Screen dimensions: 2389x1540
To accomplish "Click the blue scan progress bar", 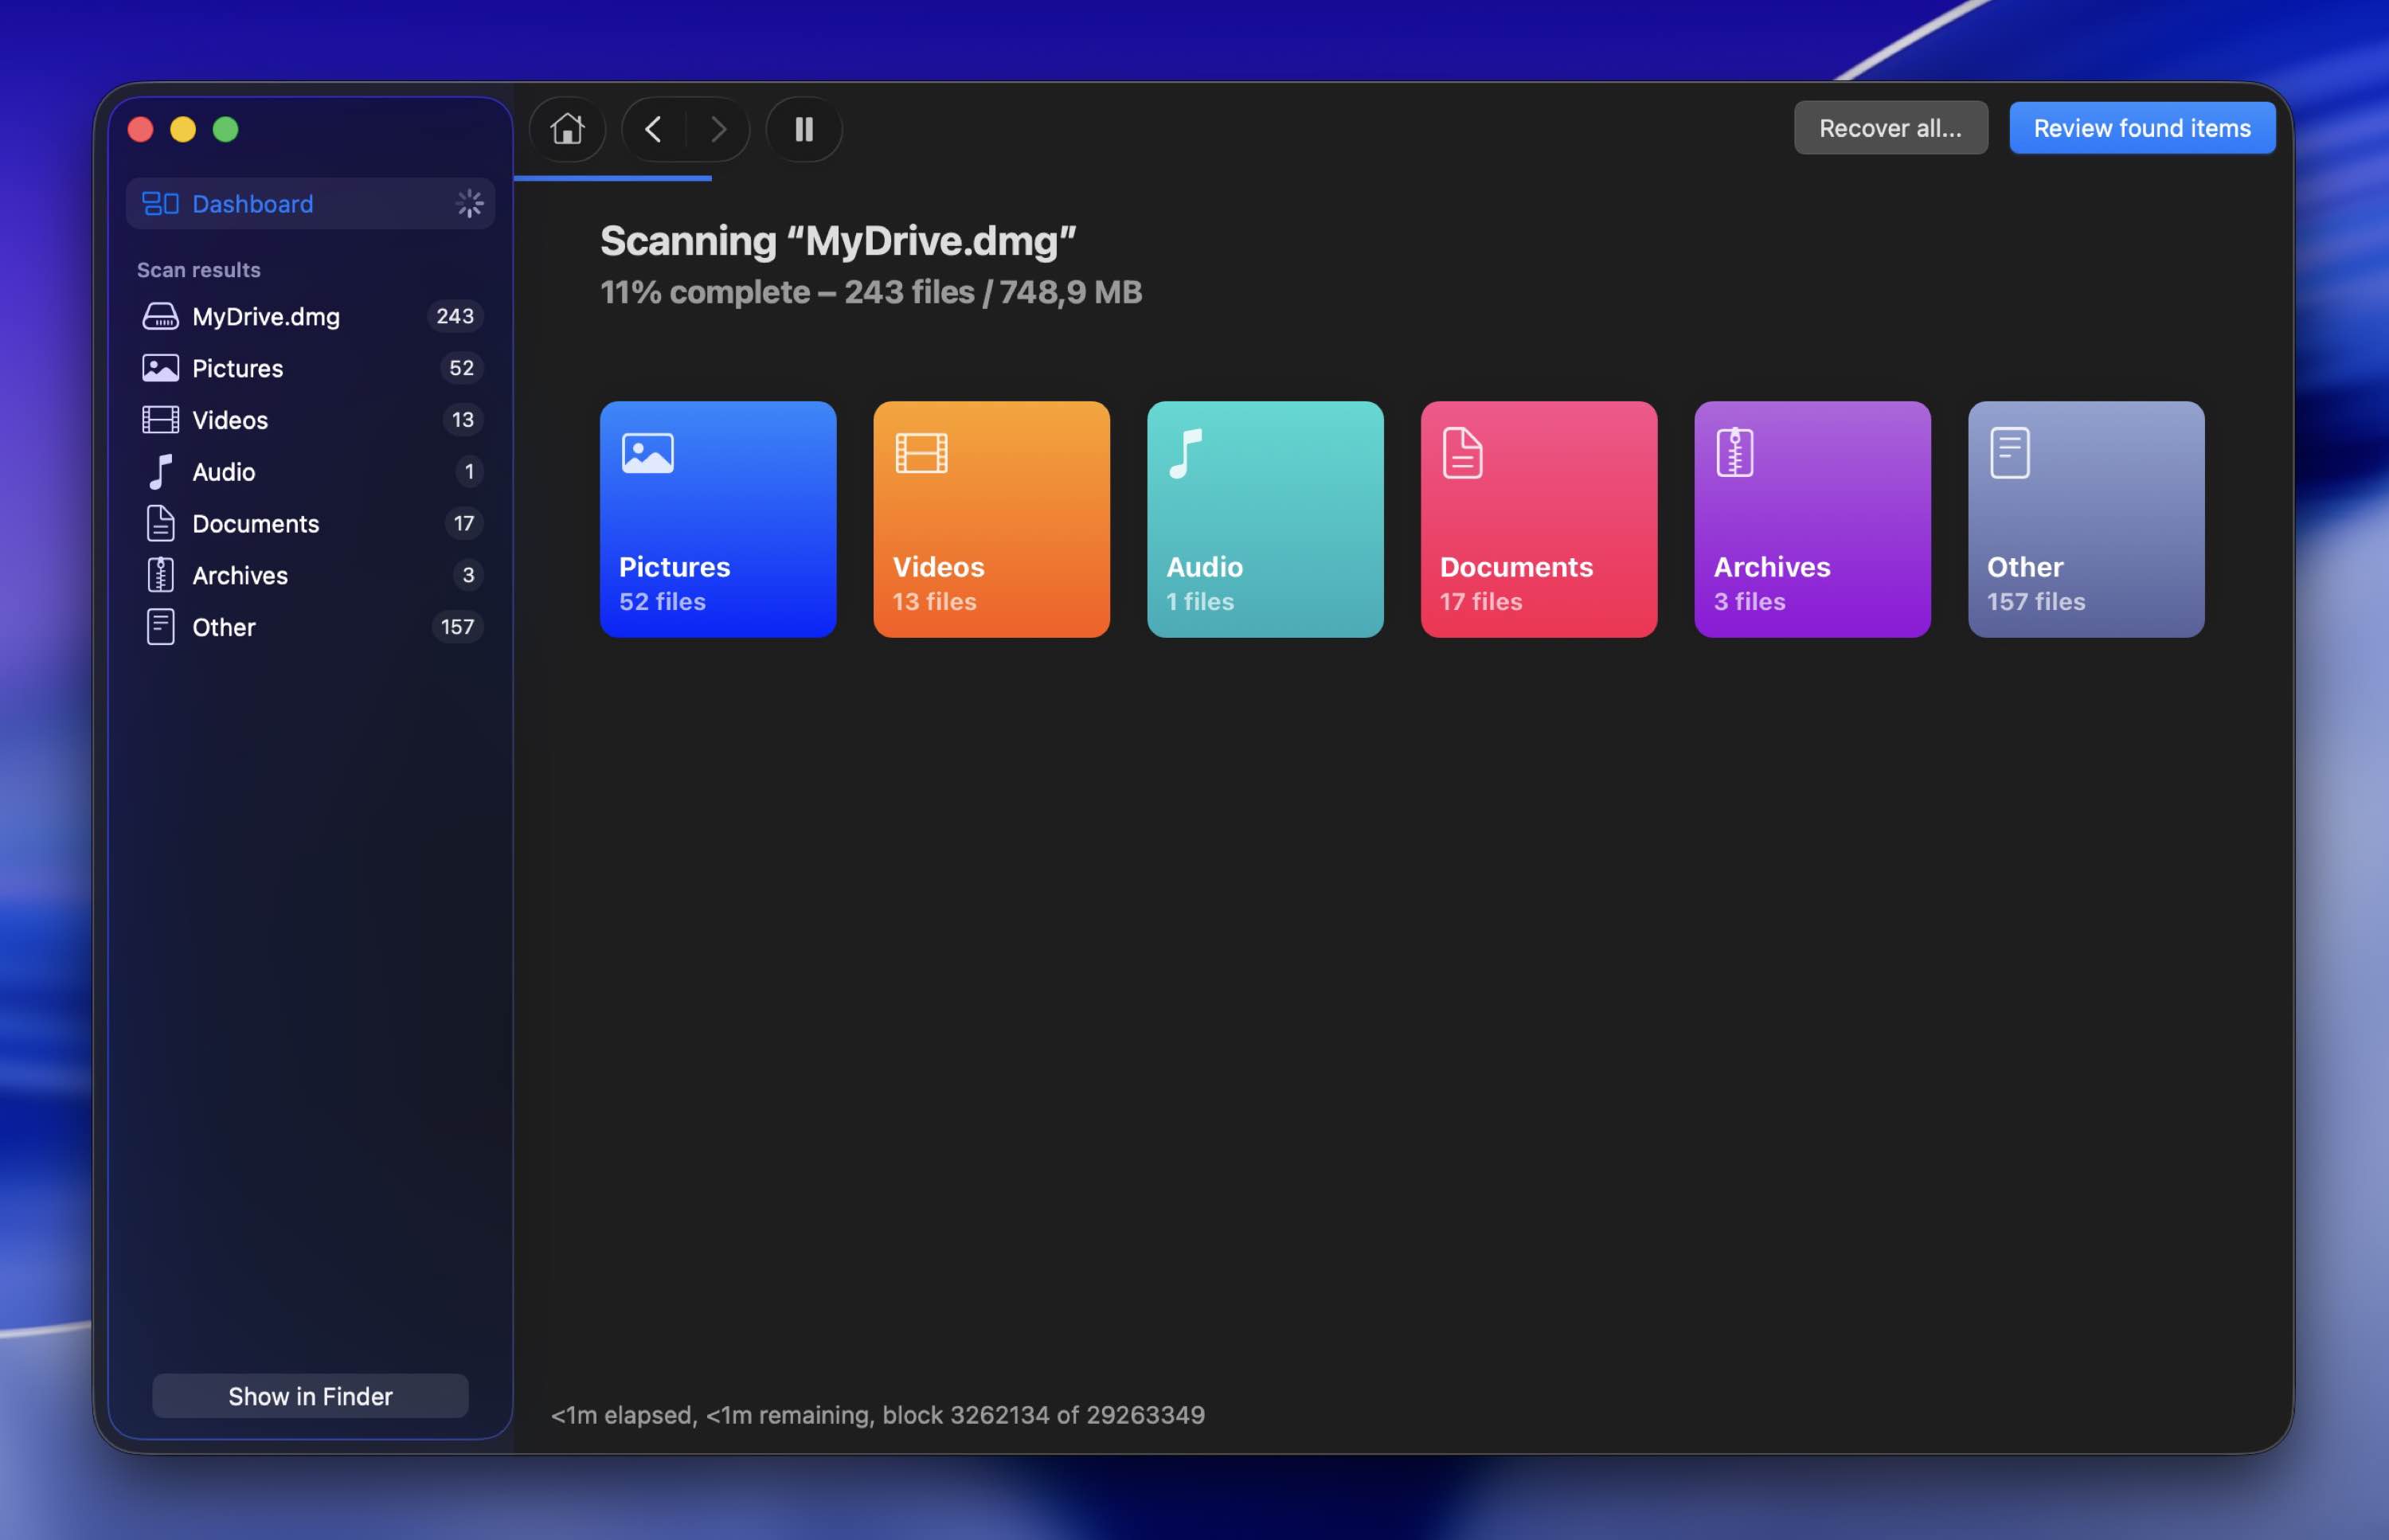I will [x=613, y=178].
